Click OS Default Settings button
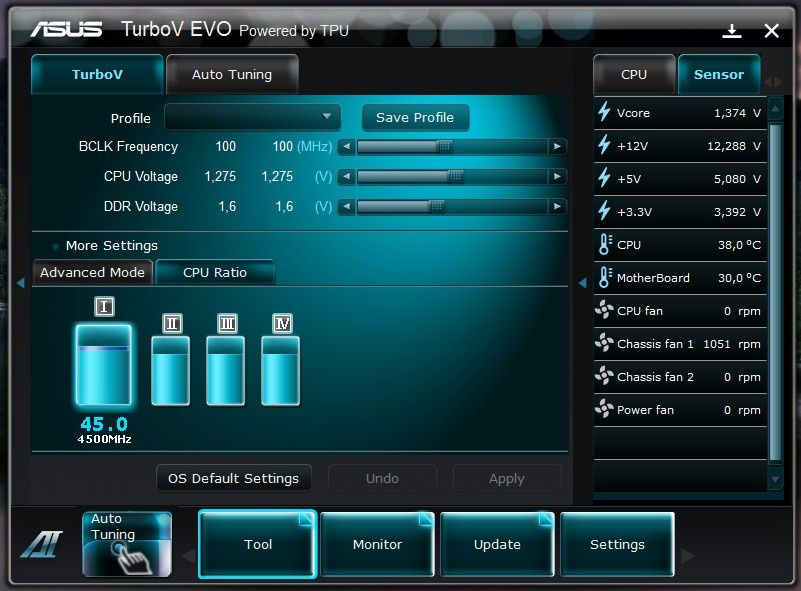Screen dimensions: 801x591 click(x=233, y=479)
